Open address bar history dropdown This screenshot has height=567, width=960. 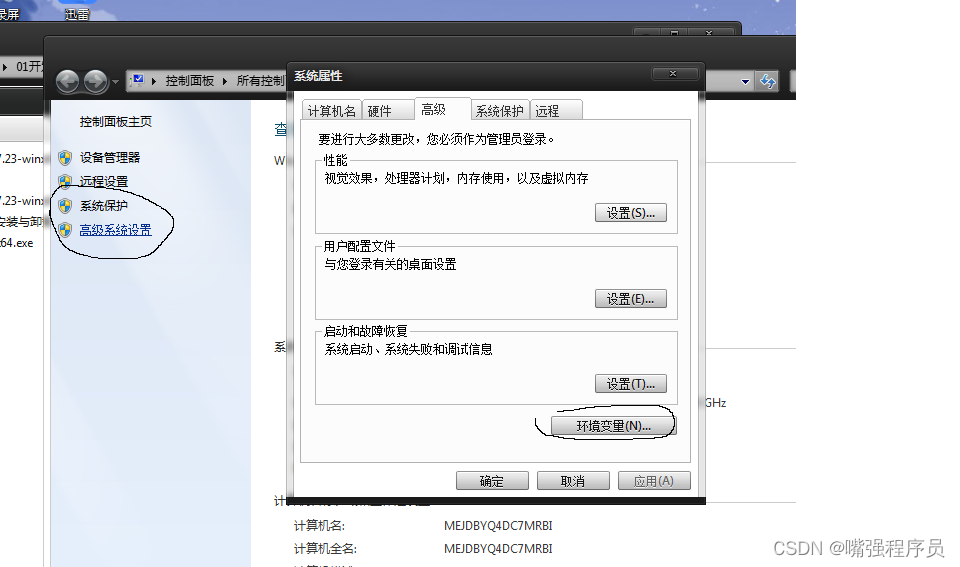(x=745, y=81)
